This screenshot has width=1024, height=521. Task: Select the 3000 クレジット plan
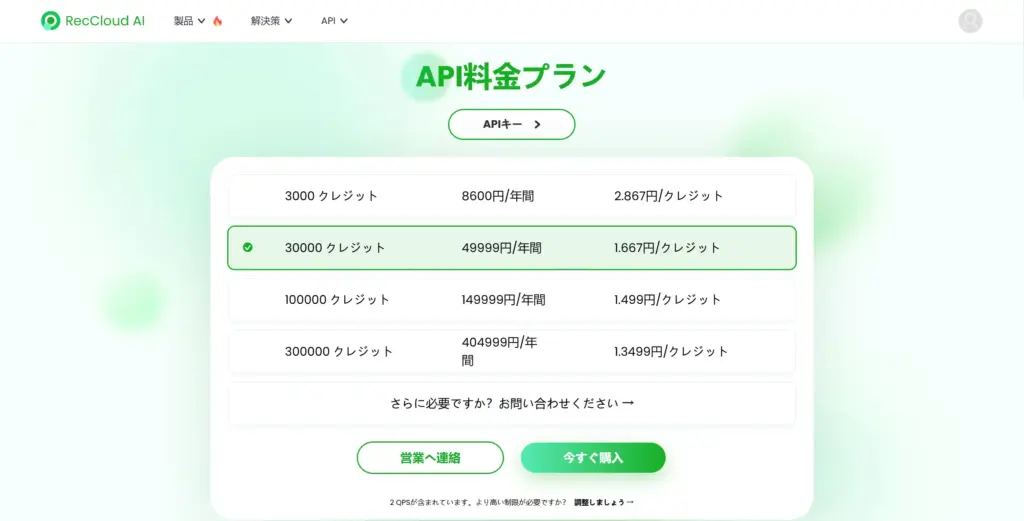tap(512, 196)
